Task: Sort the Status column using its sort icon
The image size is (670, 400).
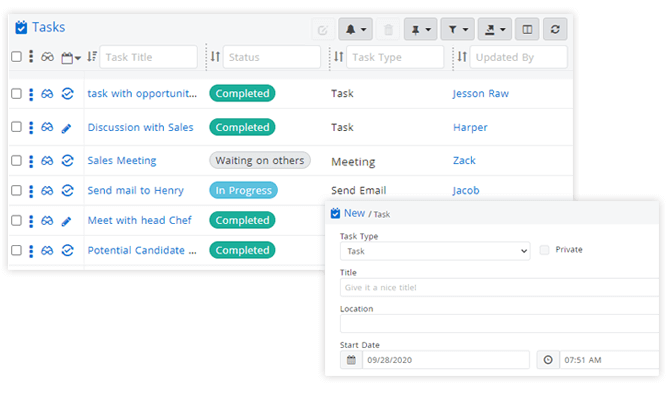Action: tap(214, 57)
